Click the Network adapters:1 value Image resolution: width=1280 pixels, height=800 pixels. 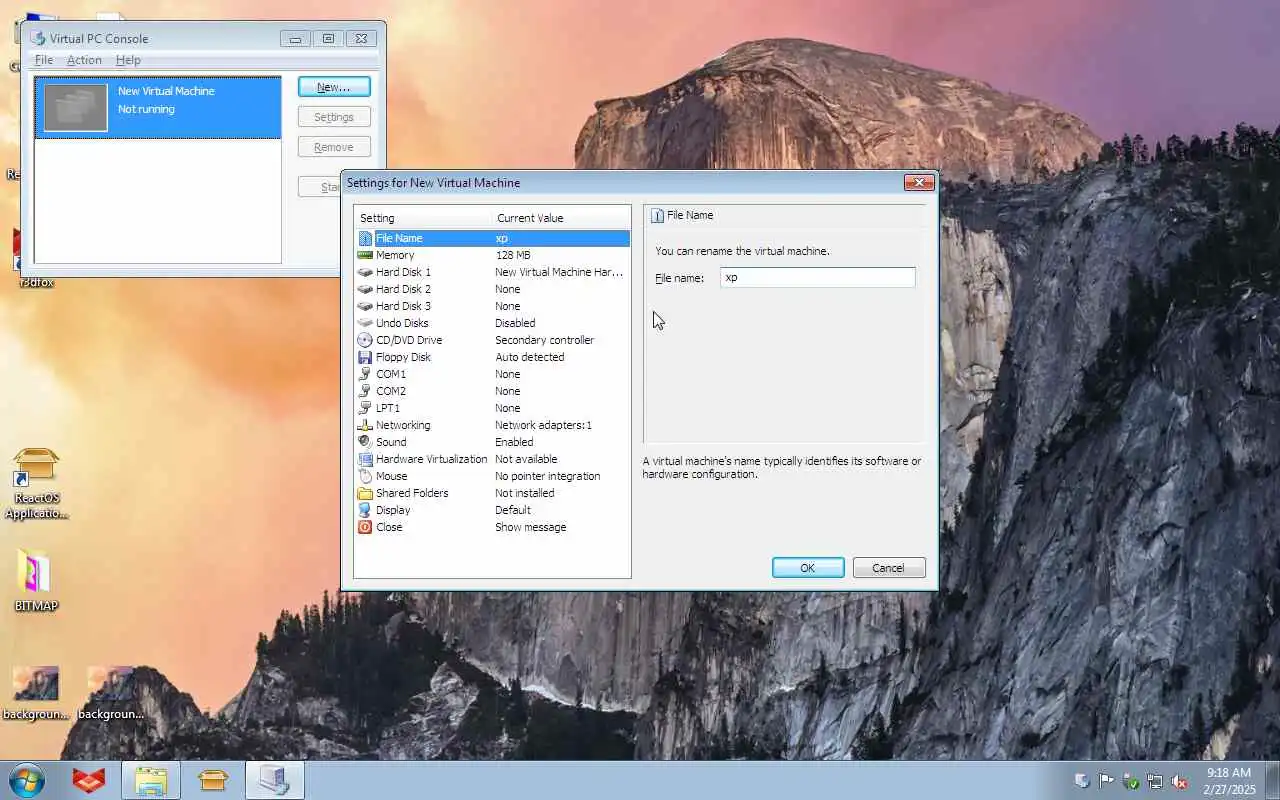[x=544, y=425]
